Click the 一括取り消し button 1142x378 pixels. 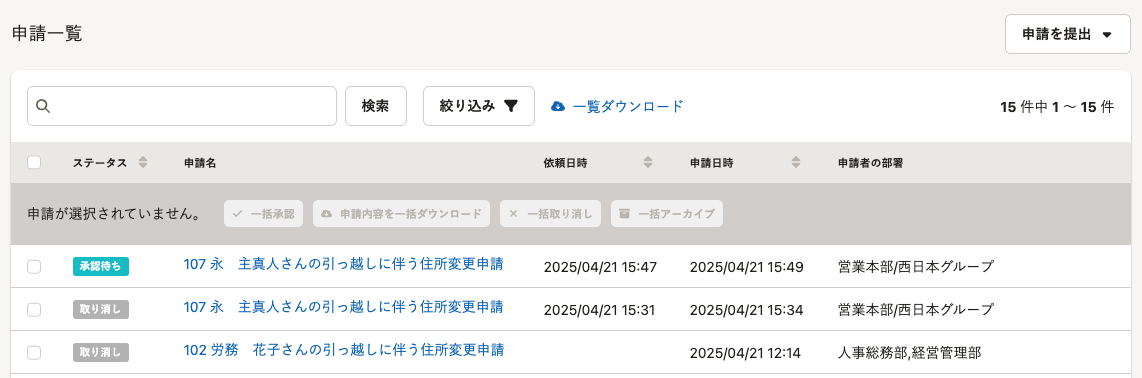551,214
